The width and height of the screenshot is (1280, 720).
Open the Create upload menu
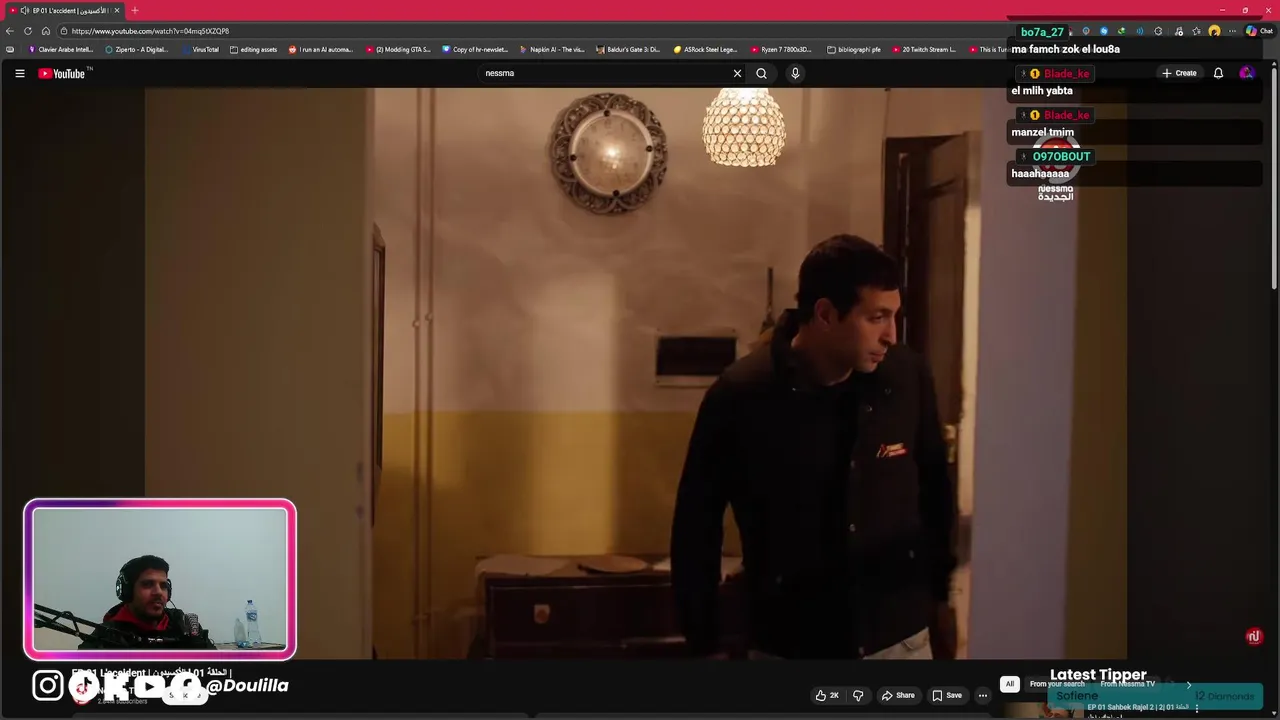pyautogui.click(x=1179, y=73)
